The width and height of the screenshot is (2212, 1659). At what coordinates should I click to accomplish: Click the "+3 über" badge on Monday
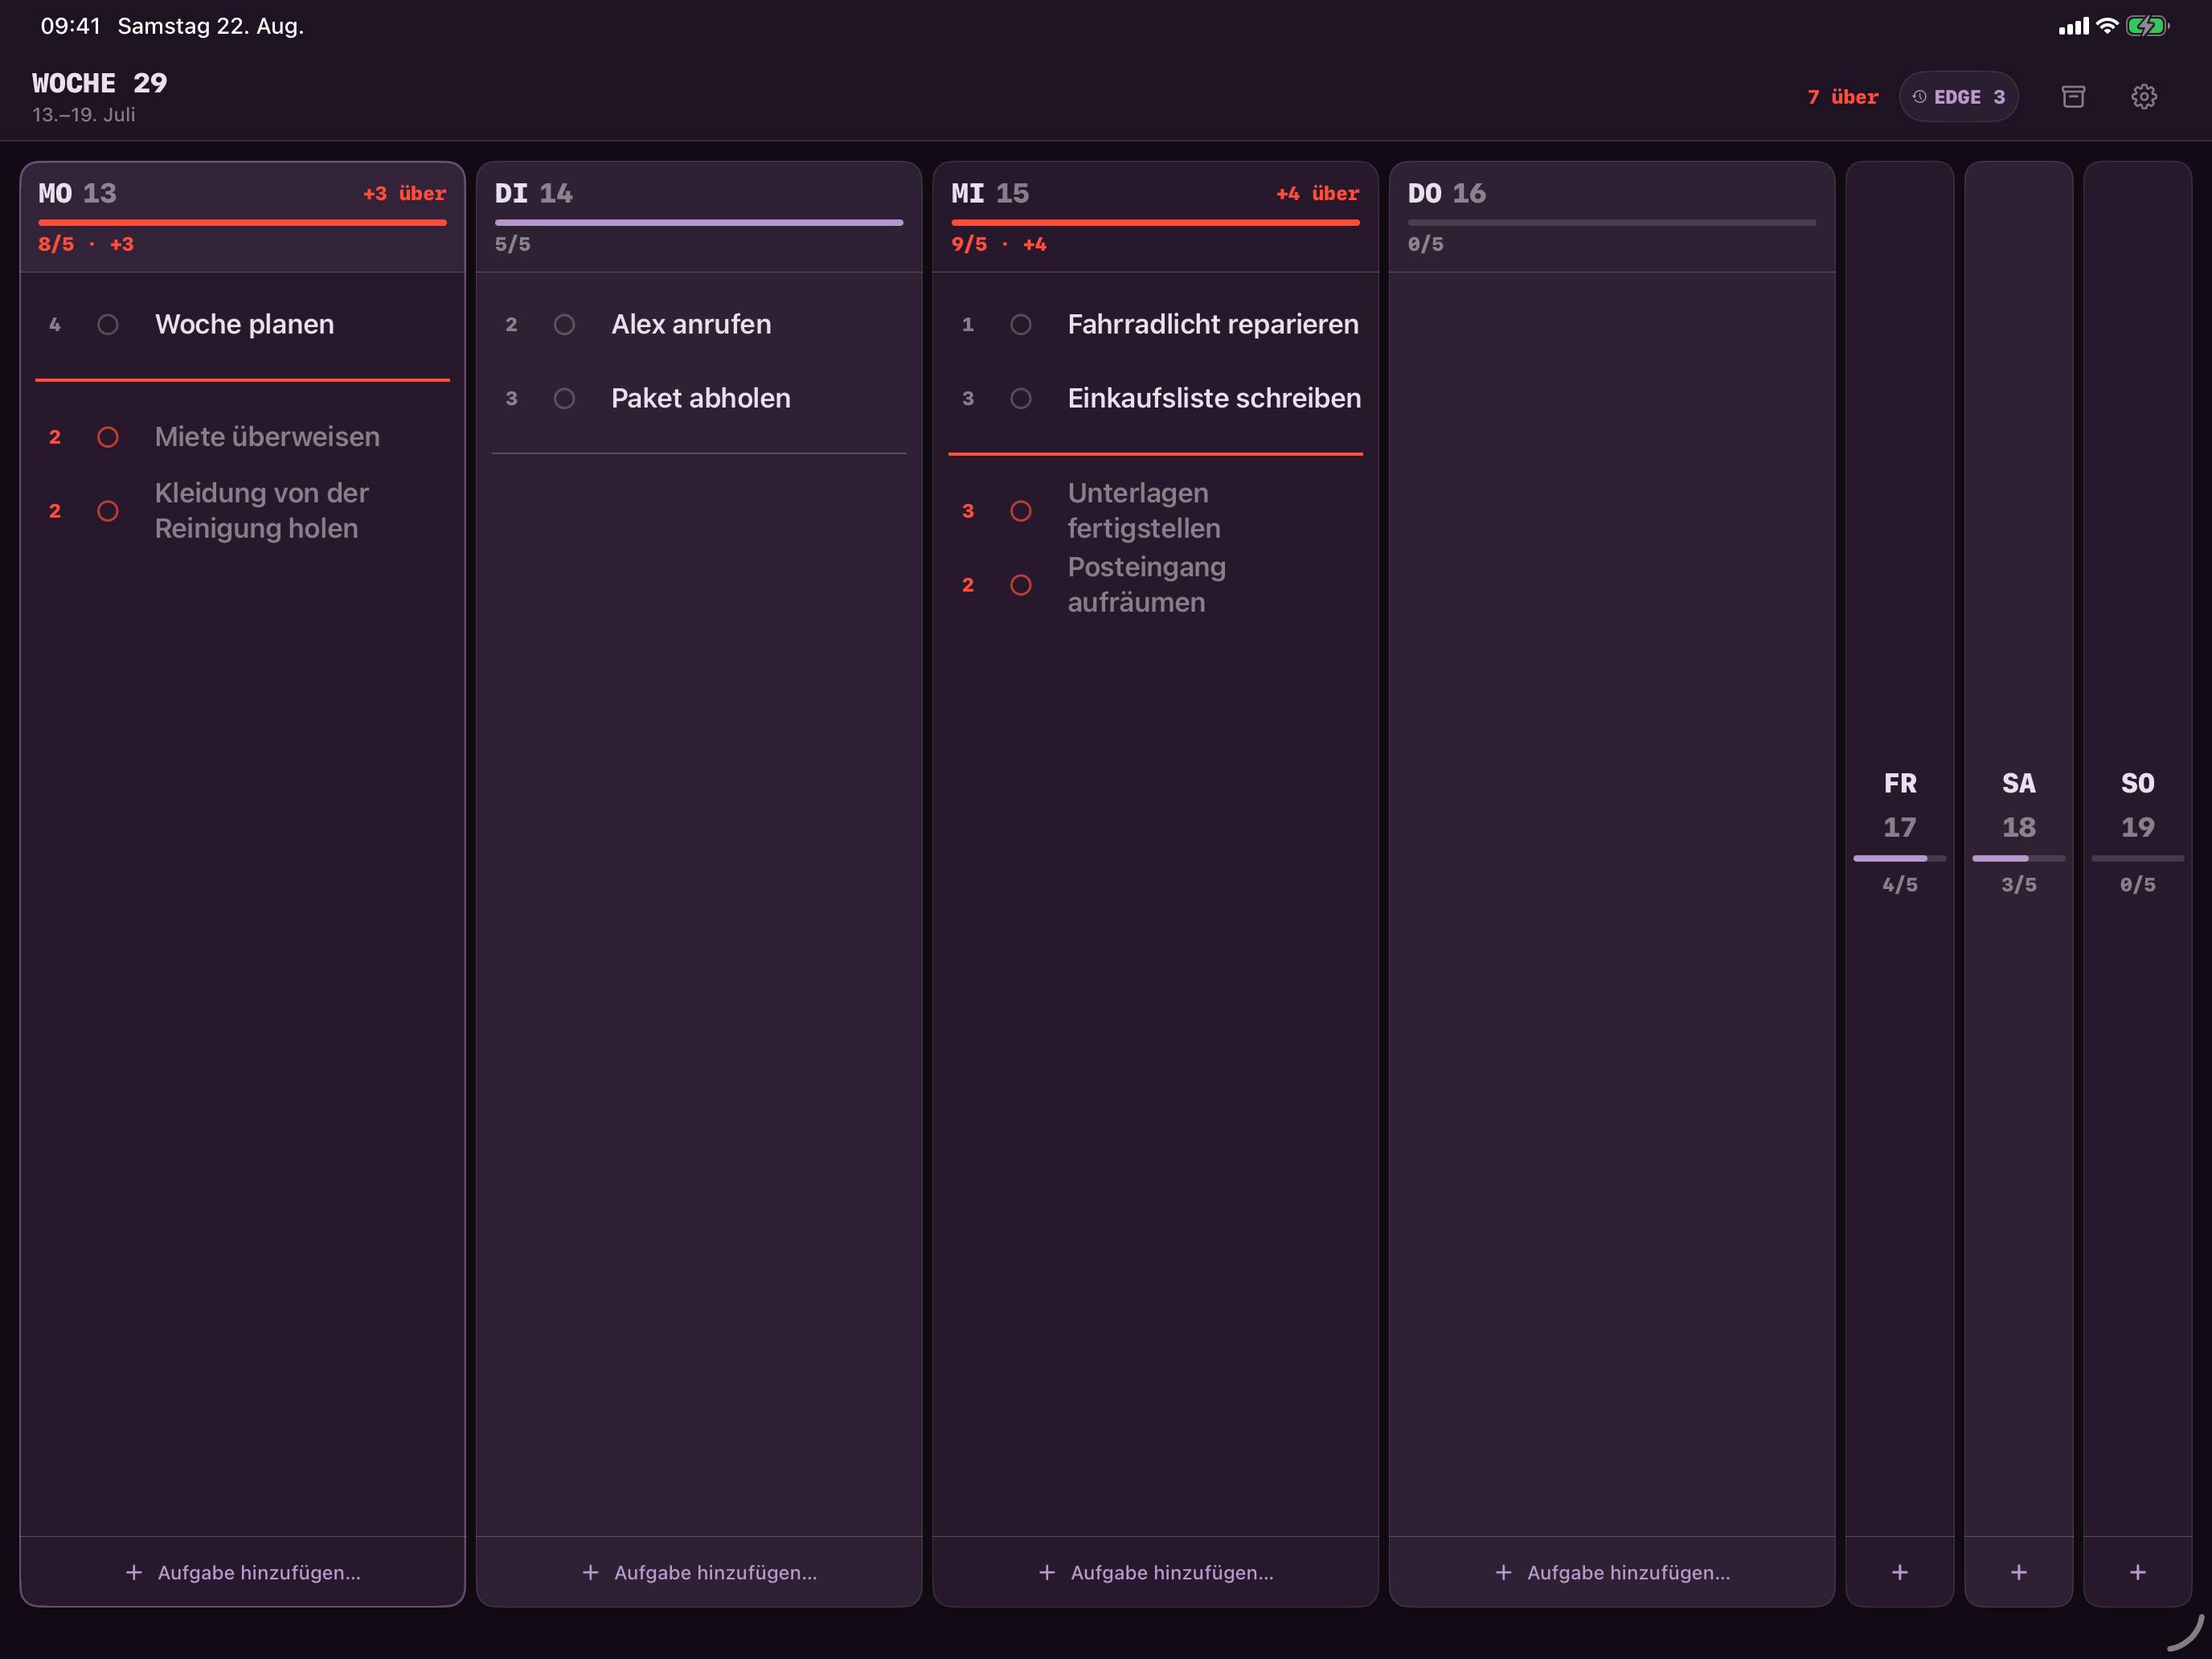coord(405,193)
